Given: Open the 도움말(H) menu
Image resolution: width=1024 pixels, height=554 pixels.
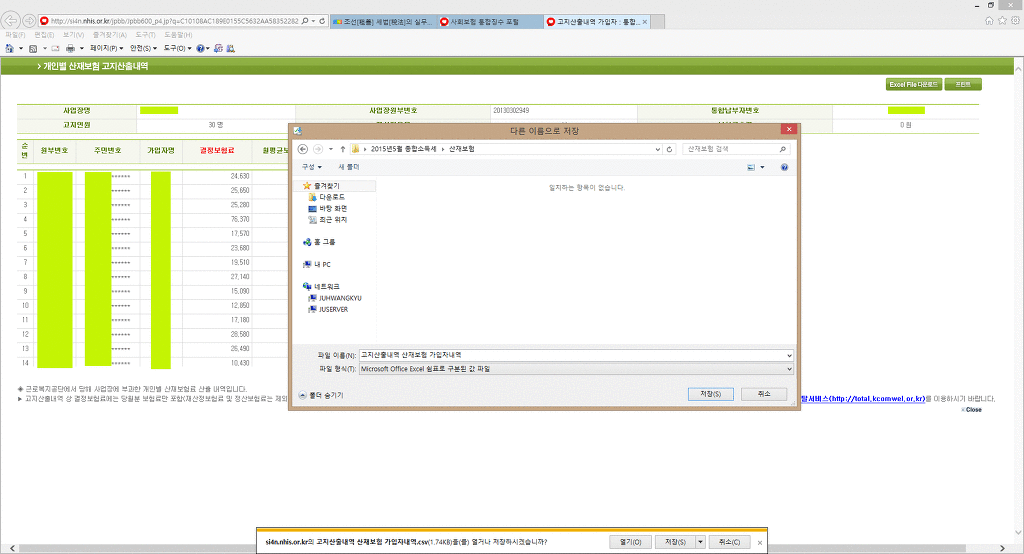Looking at the screenshot, I should [178, 35].
